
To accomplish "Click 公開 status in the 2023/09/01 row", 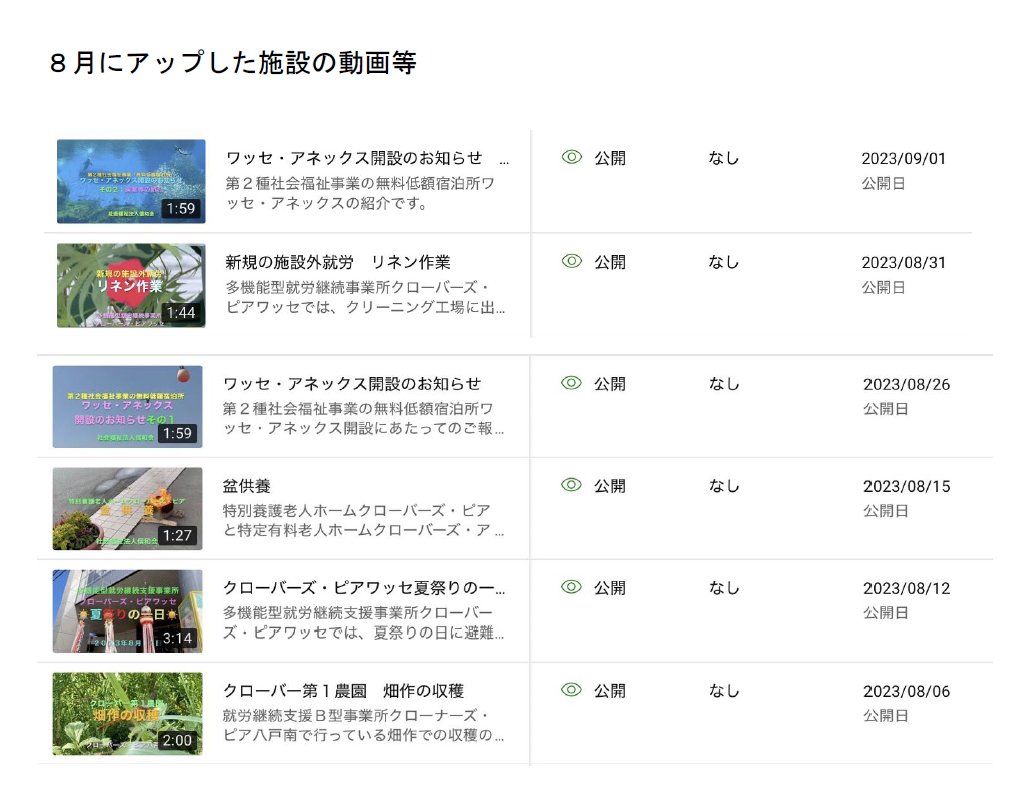I will click(x=610, y=158).
